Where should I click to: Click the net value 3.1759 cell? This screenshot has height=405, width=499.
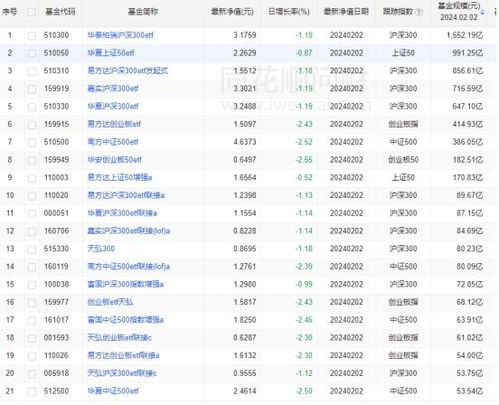245,35
